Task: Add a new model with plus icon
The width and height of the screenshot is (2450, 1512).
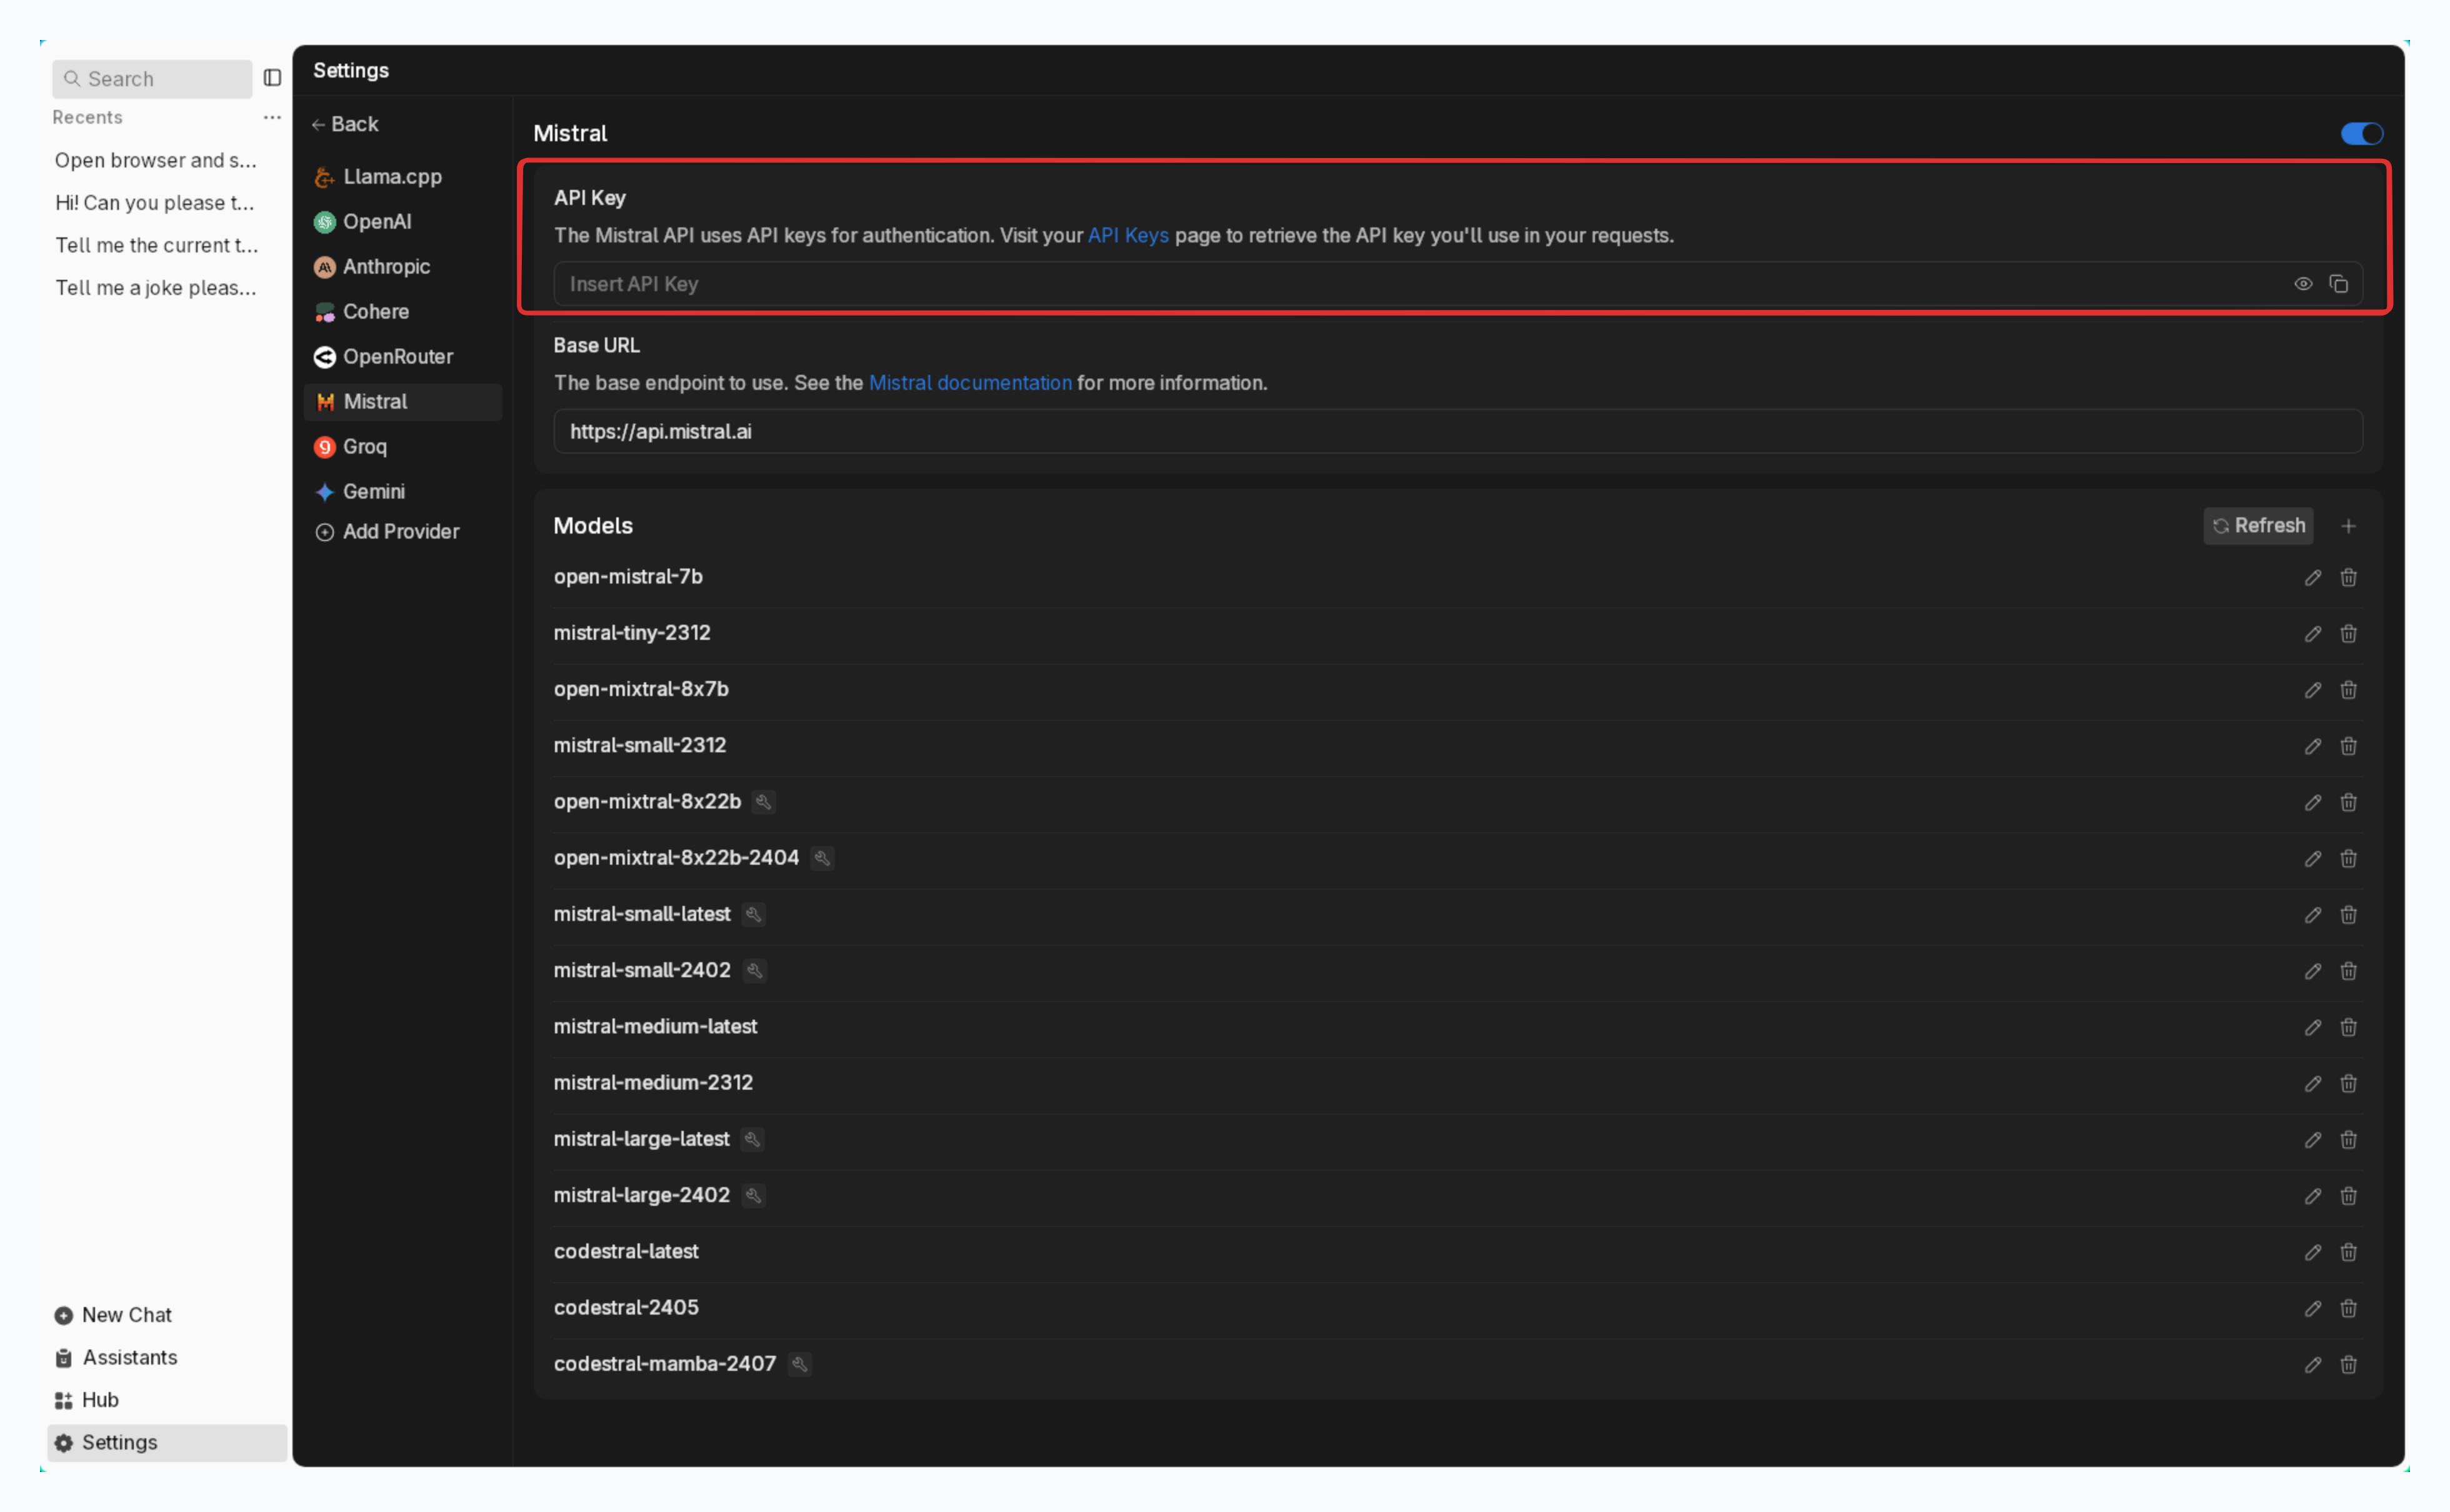Action: tap(2348, 526)
